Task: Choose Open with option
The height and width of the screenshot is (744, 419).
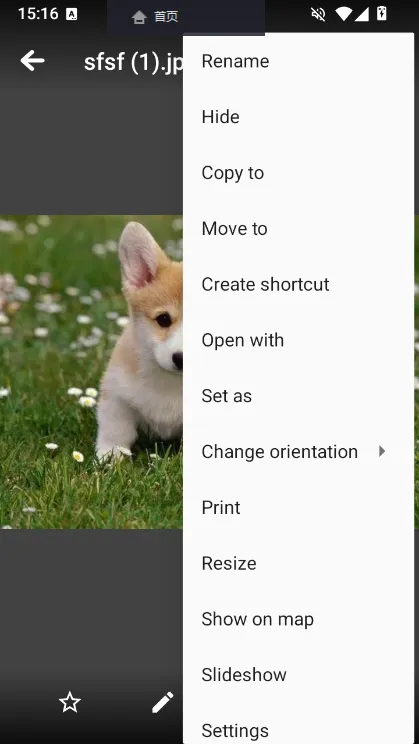Action: coord(298,340)
